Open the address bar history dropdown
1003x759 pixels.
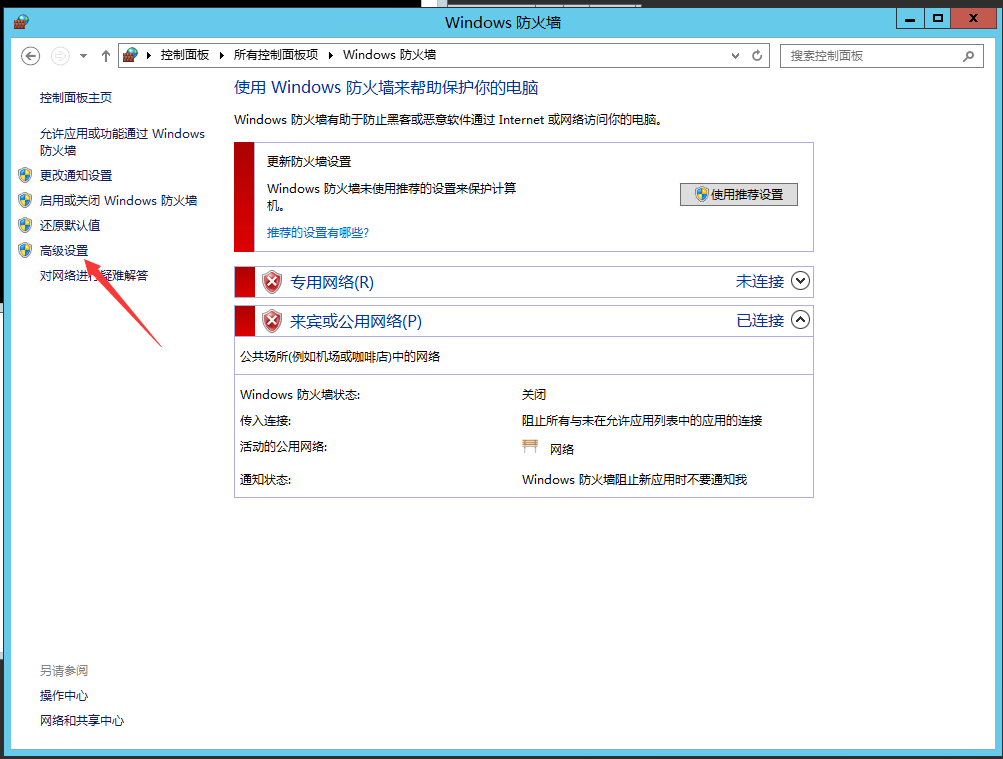(x=736, y=56)
